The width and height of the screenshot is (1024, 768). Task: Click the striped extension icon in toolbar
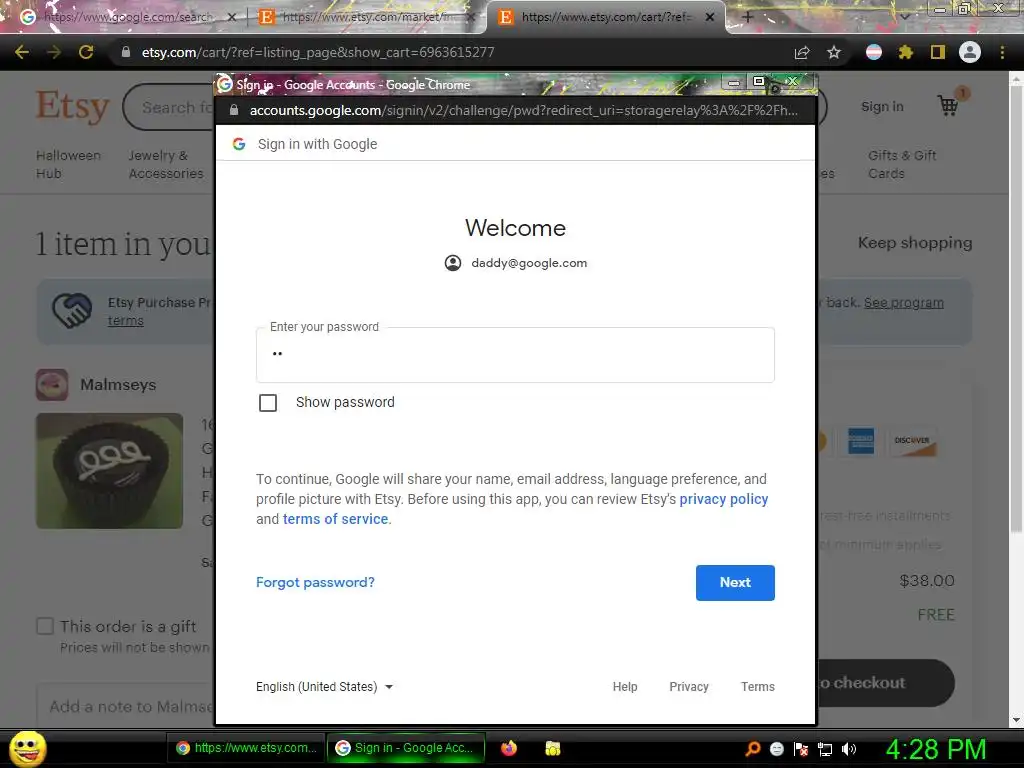coord(874,52)
